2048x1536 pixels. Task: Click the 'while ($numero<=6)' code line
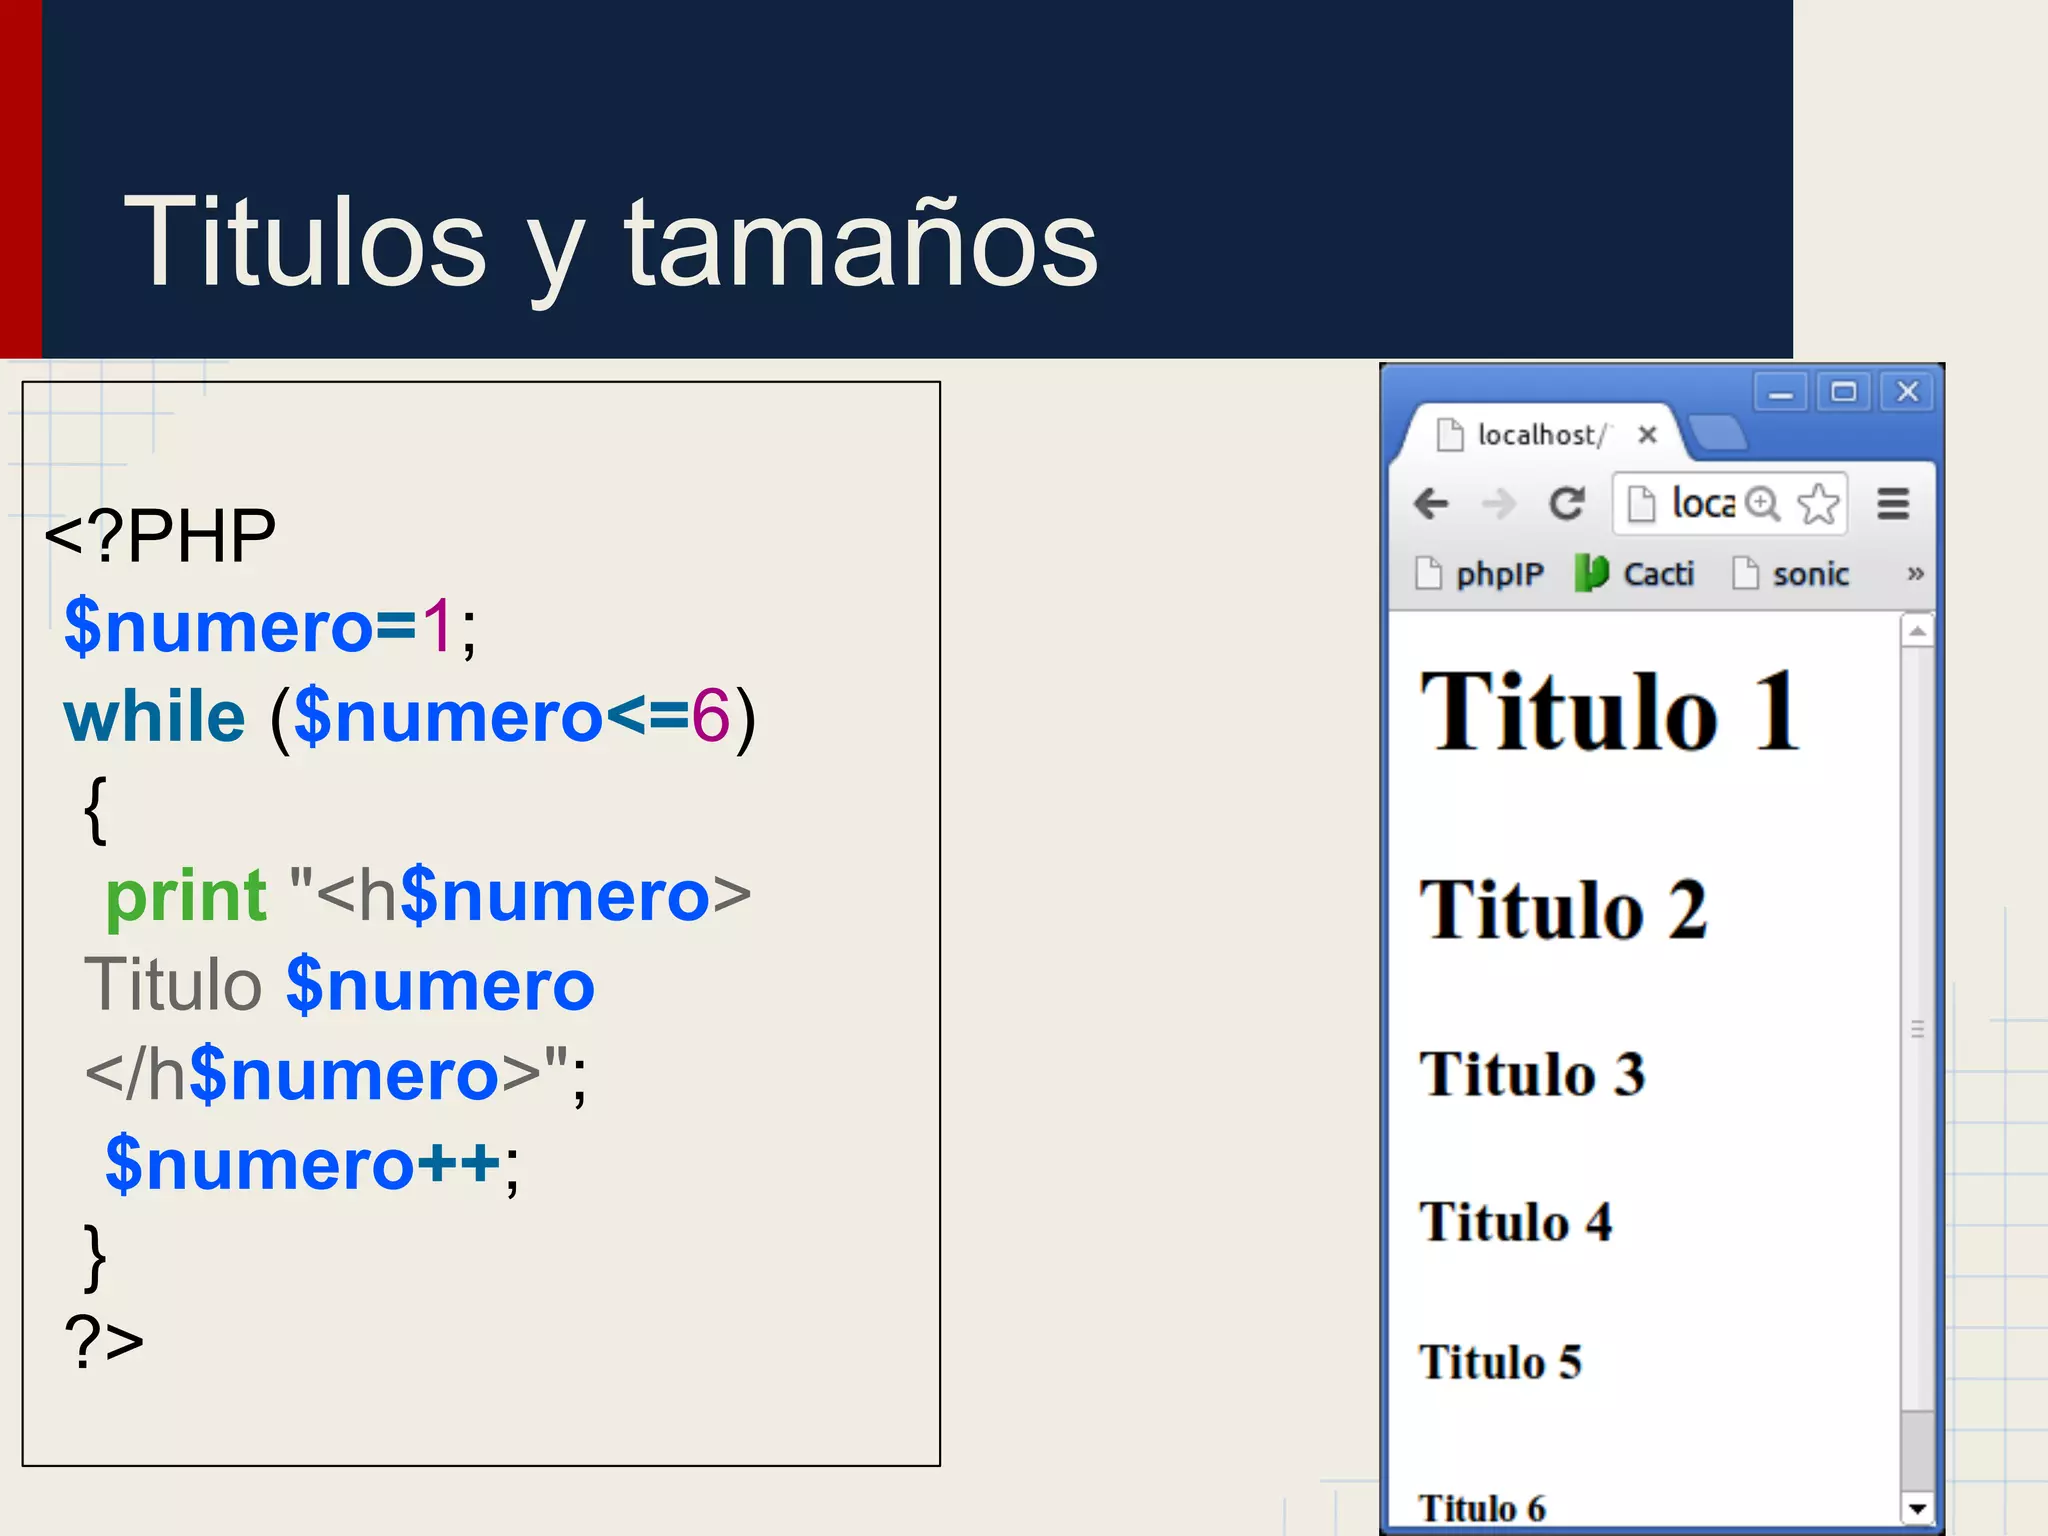410,718
